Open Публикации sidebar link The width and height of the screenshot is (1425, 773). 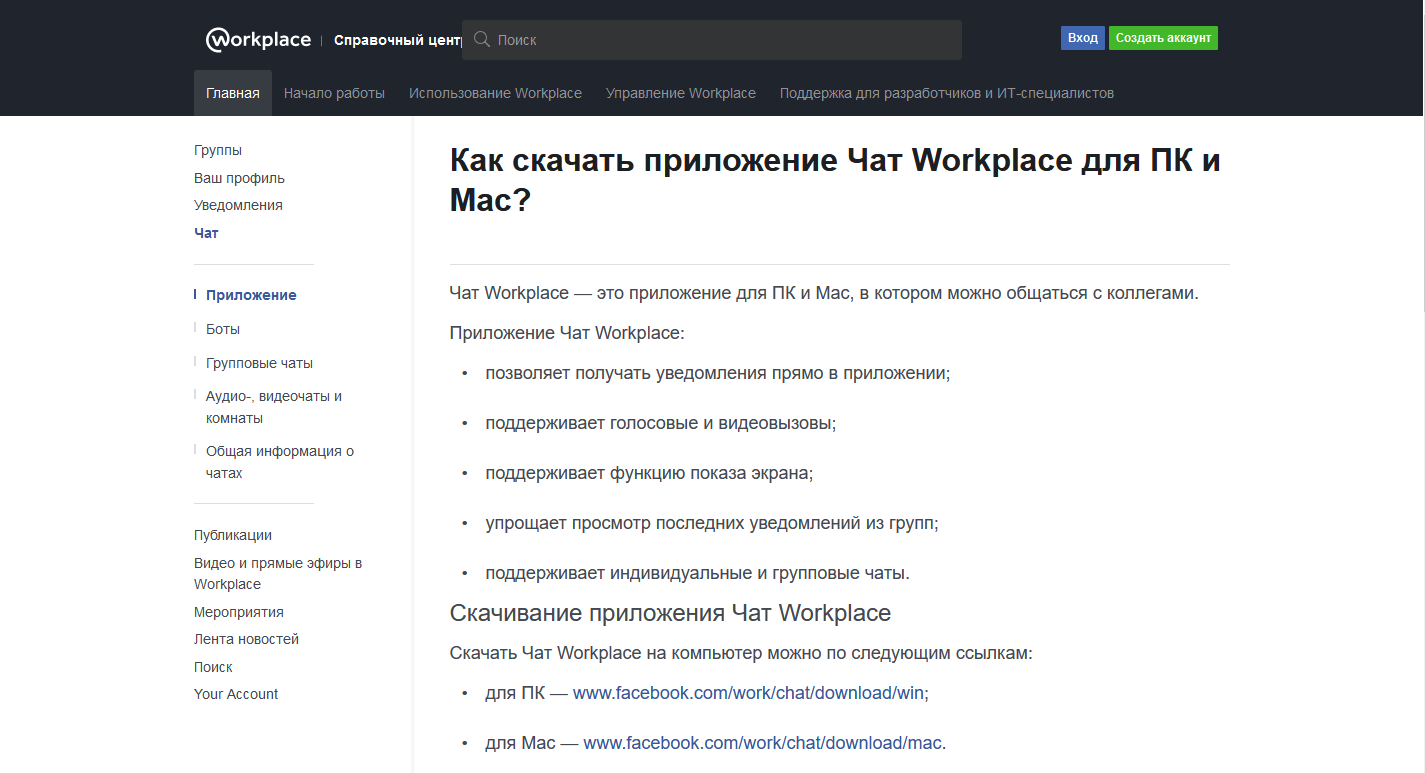233,535
